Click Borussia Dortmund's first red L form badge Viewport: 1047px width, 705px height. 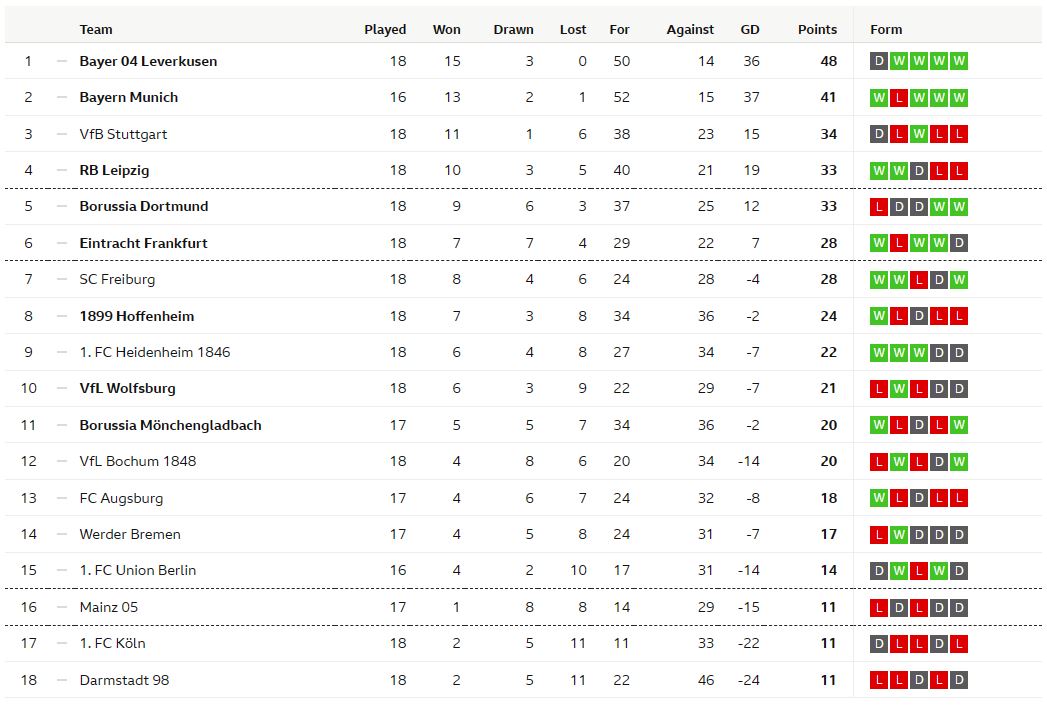tap(879, 206)
